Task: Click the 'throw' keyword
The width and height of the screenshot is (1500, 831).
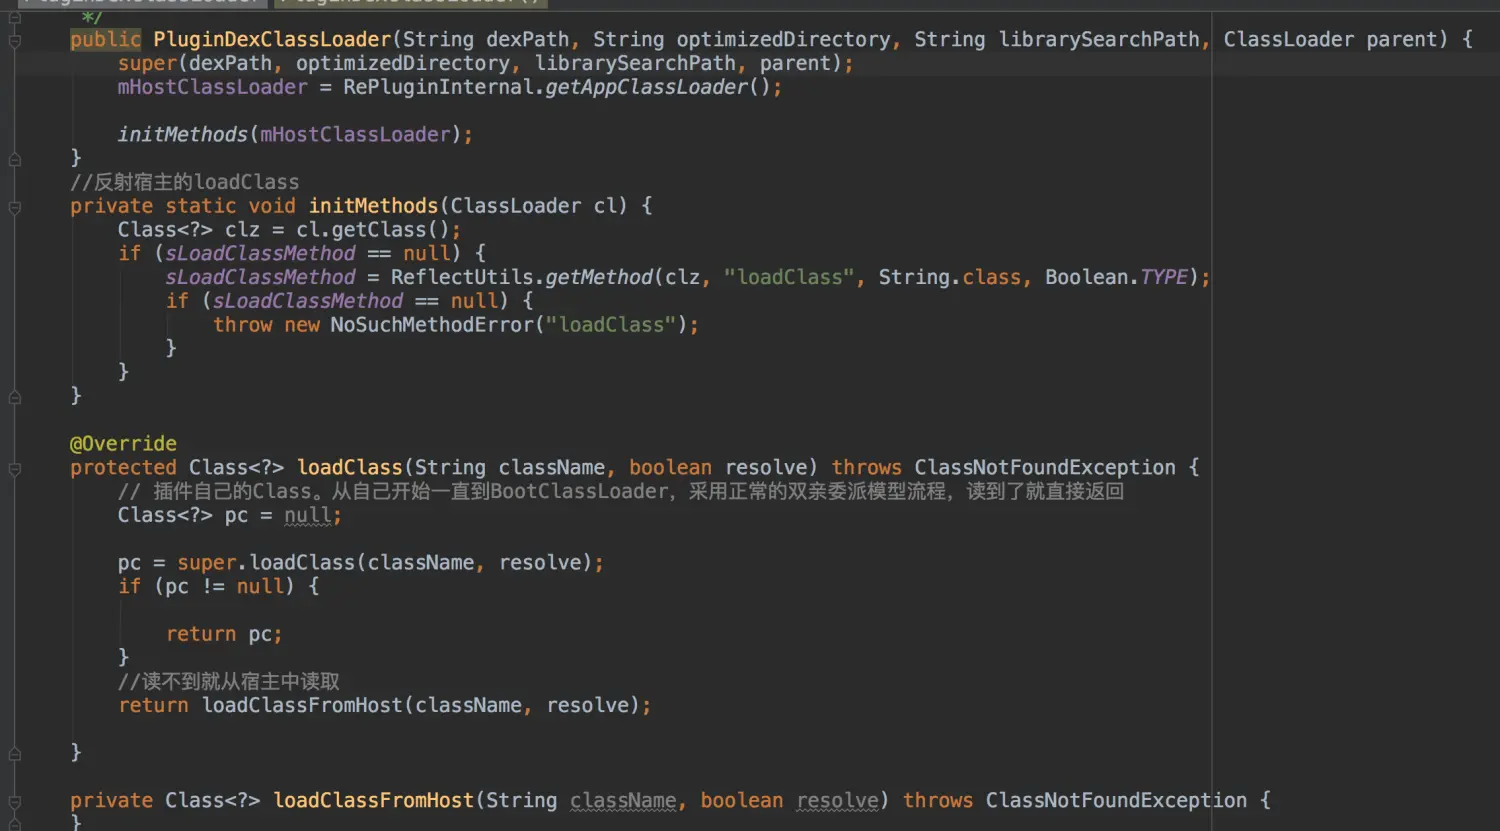Action: 242,325
